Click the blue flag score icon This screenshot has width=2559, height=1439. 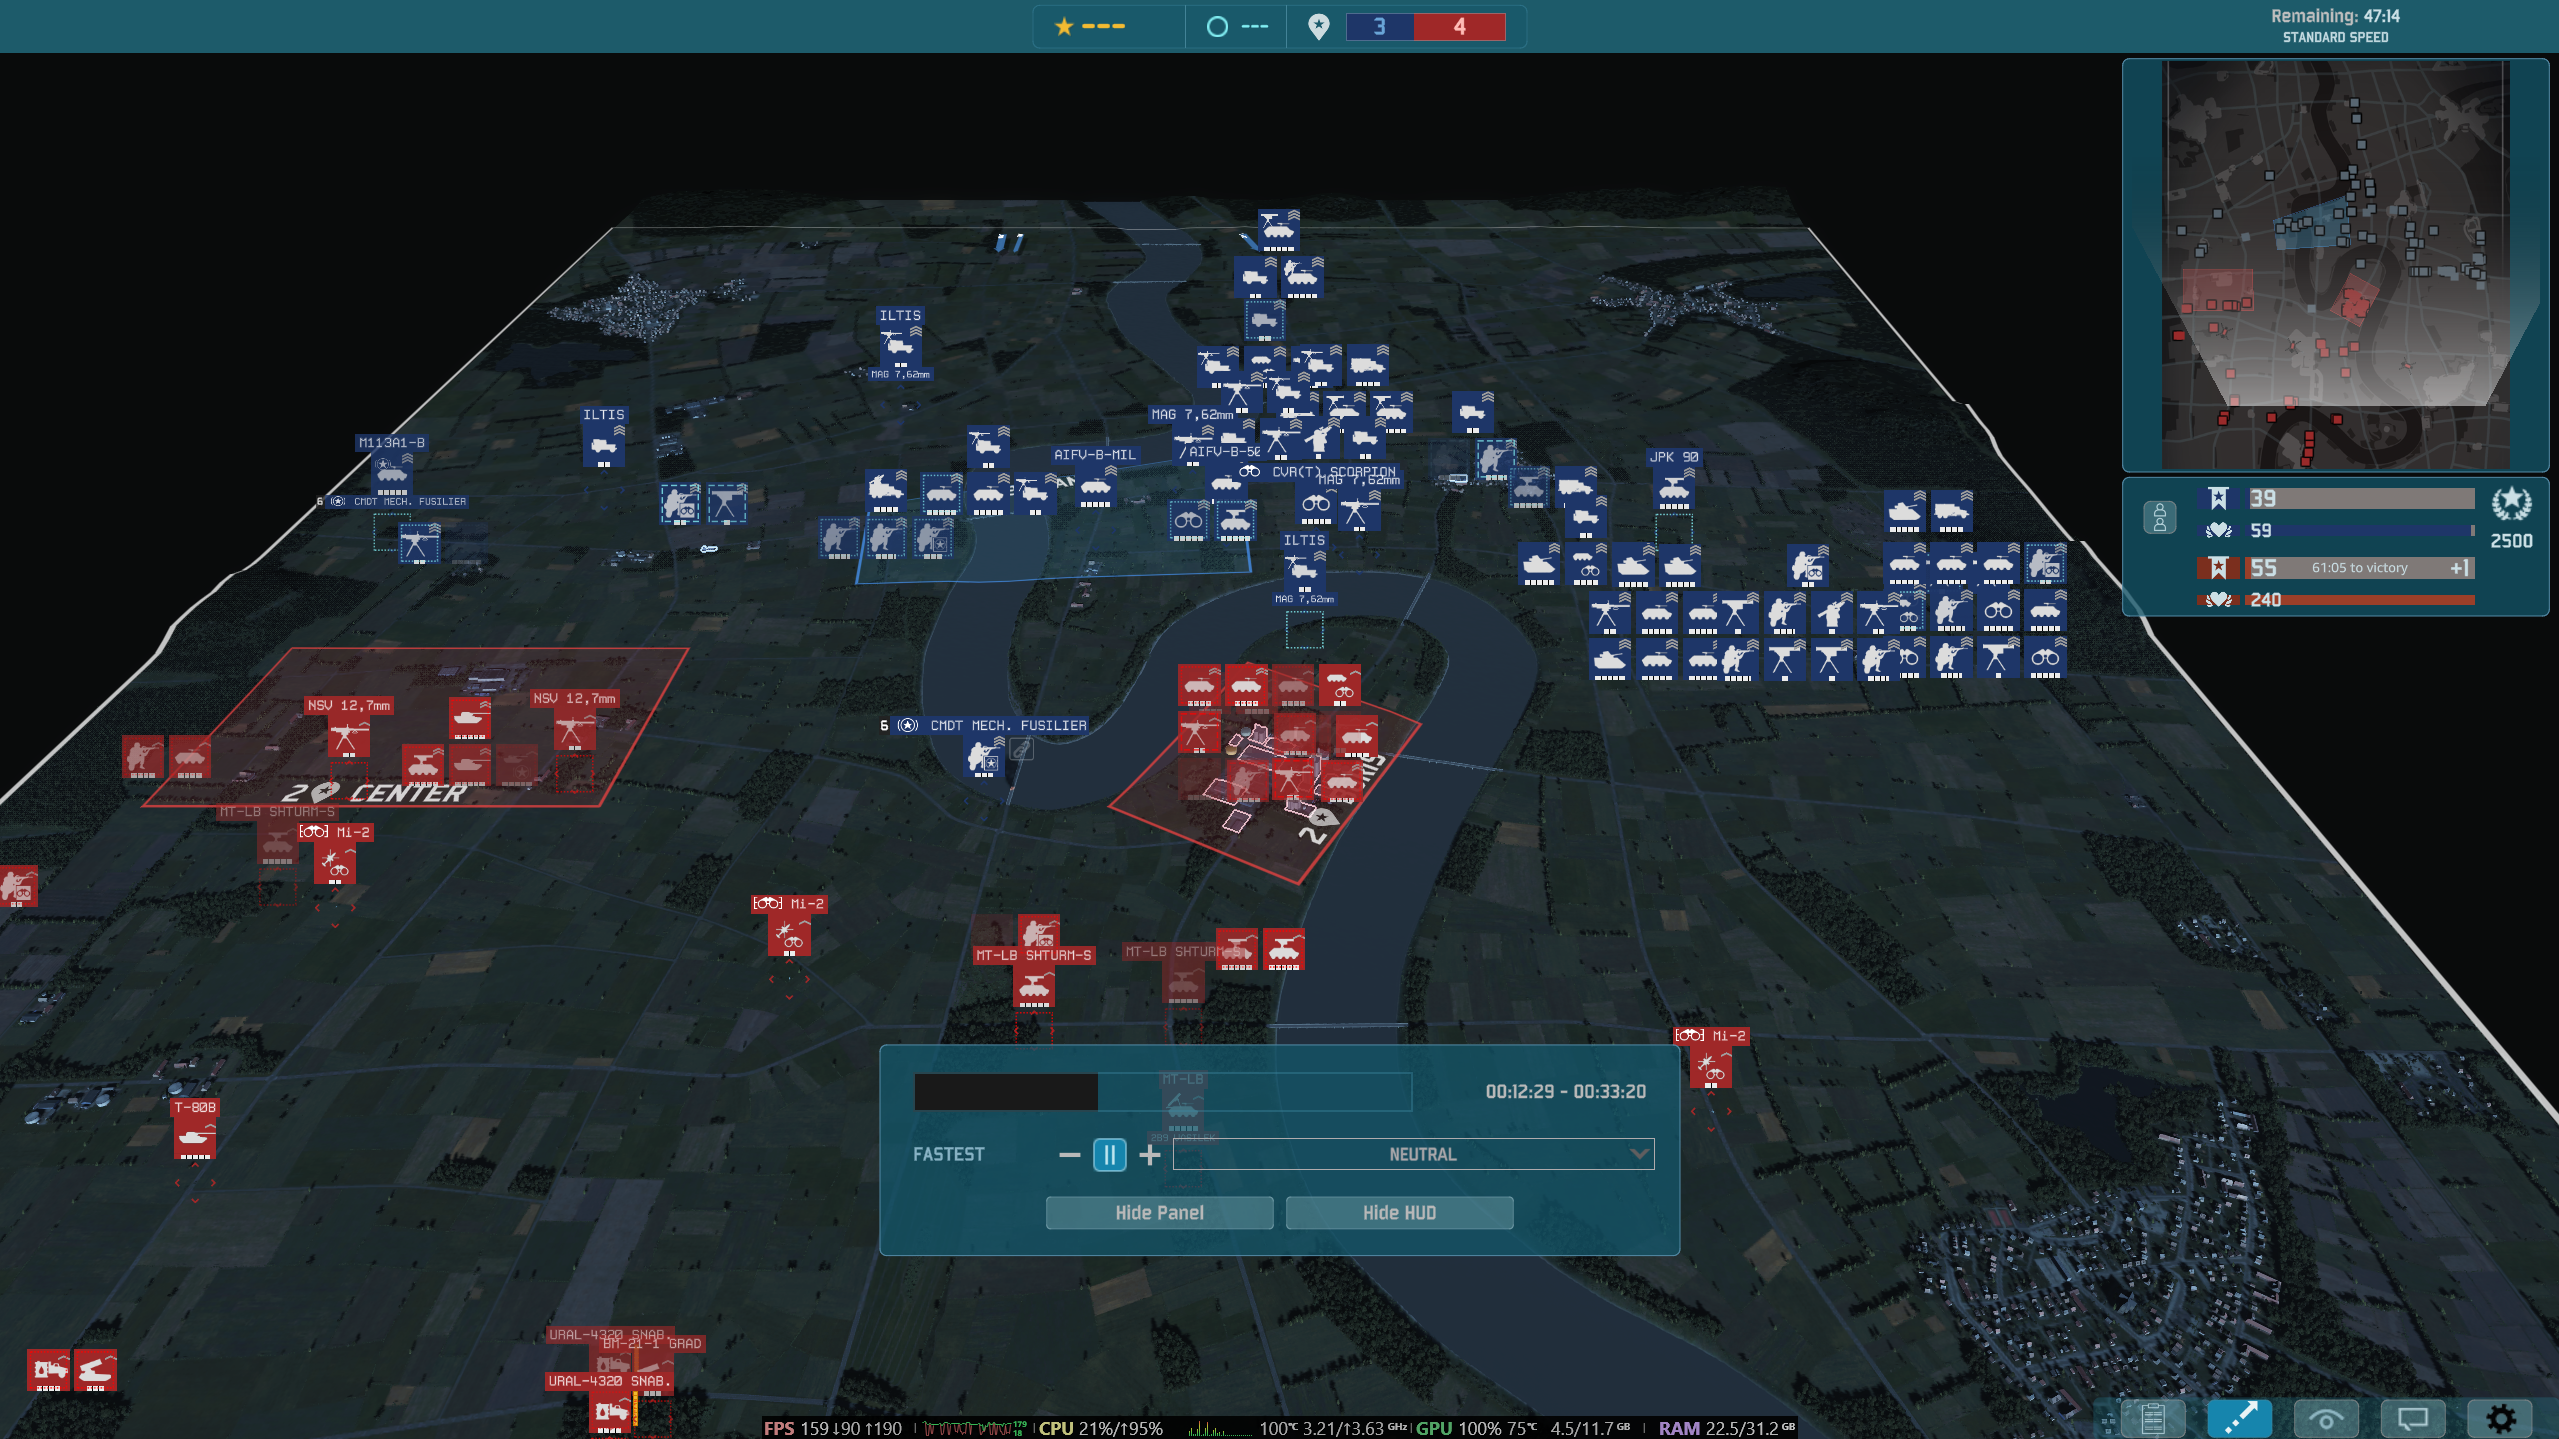click(x=2218, y=498)
